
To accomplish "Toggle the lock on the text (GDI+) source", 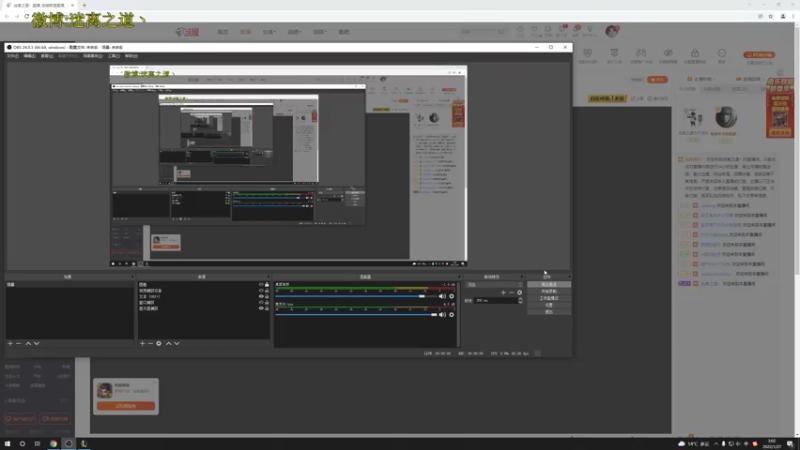I will [267, 296].
